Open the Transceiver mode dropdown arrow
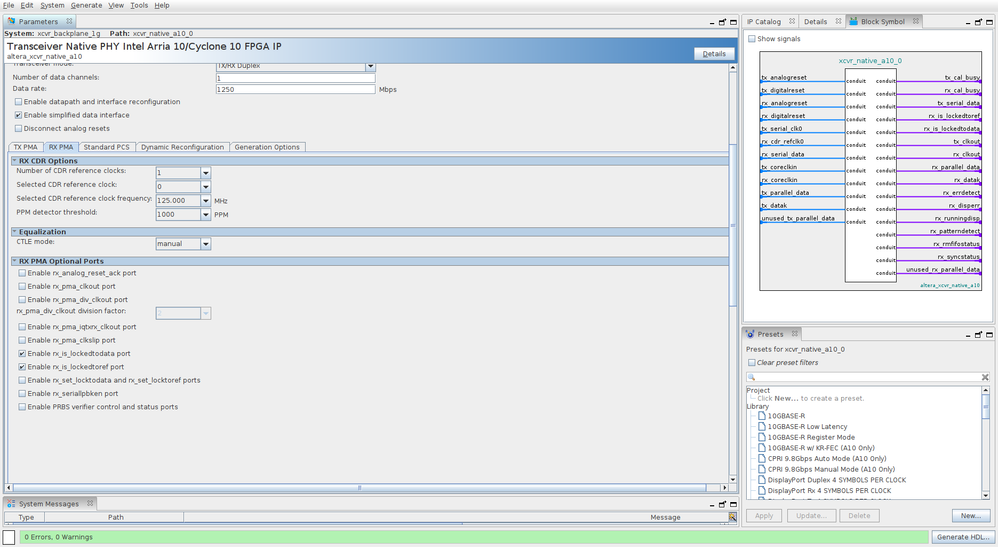998x547 pixels. click(370, 66)
